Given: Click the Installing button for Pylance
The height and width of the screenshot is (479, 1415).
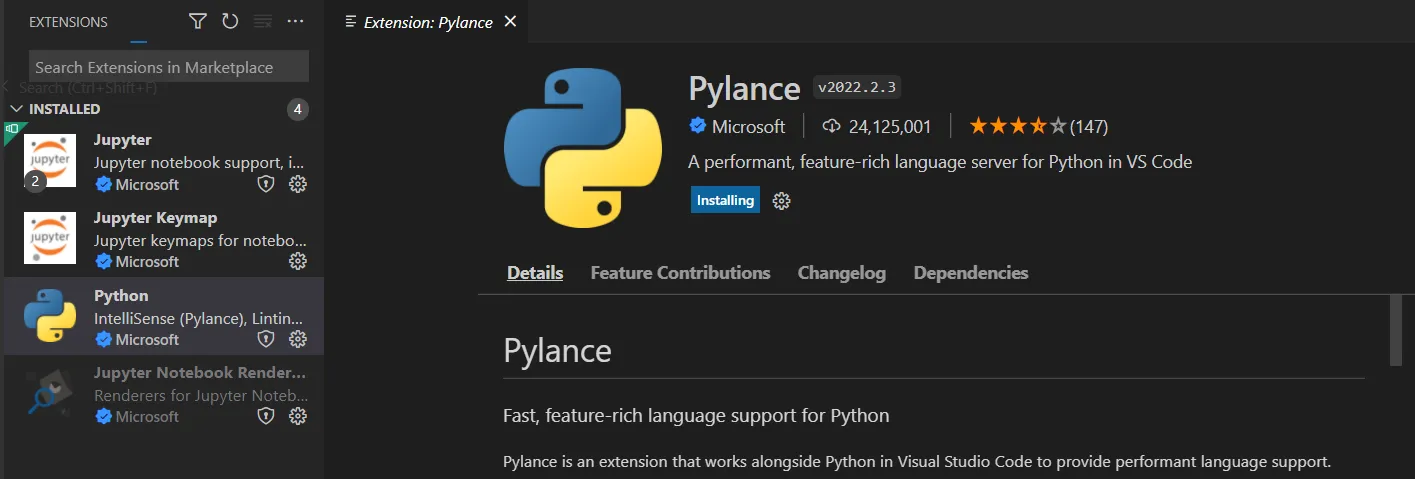Looking at the screenshot, I should [x=725, y=200].
